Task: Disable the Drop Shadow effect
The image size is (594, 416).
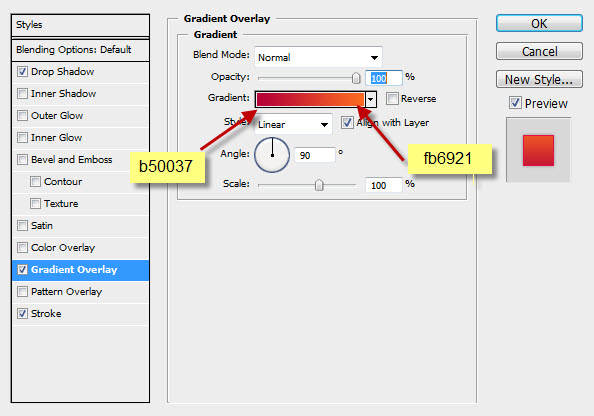Action: tap(22, 71)
